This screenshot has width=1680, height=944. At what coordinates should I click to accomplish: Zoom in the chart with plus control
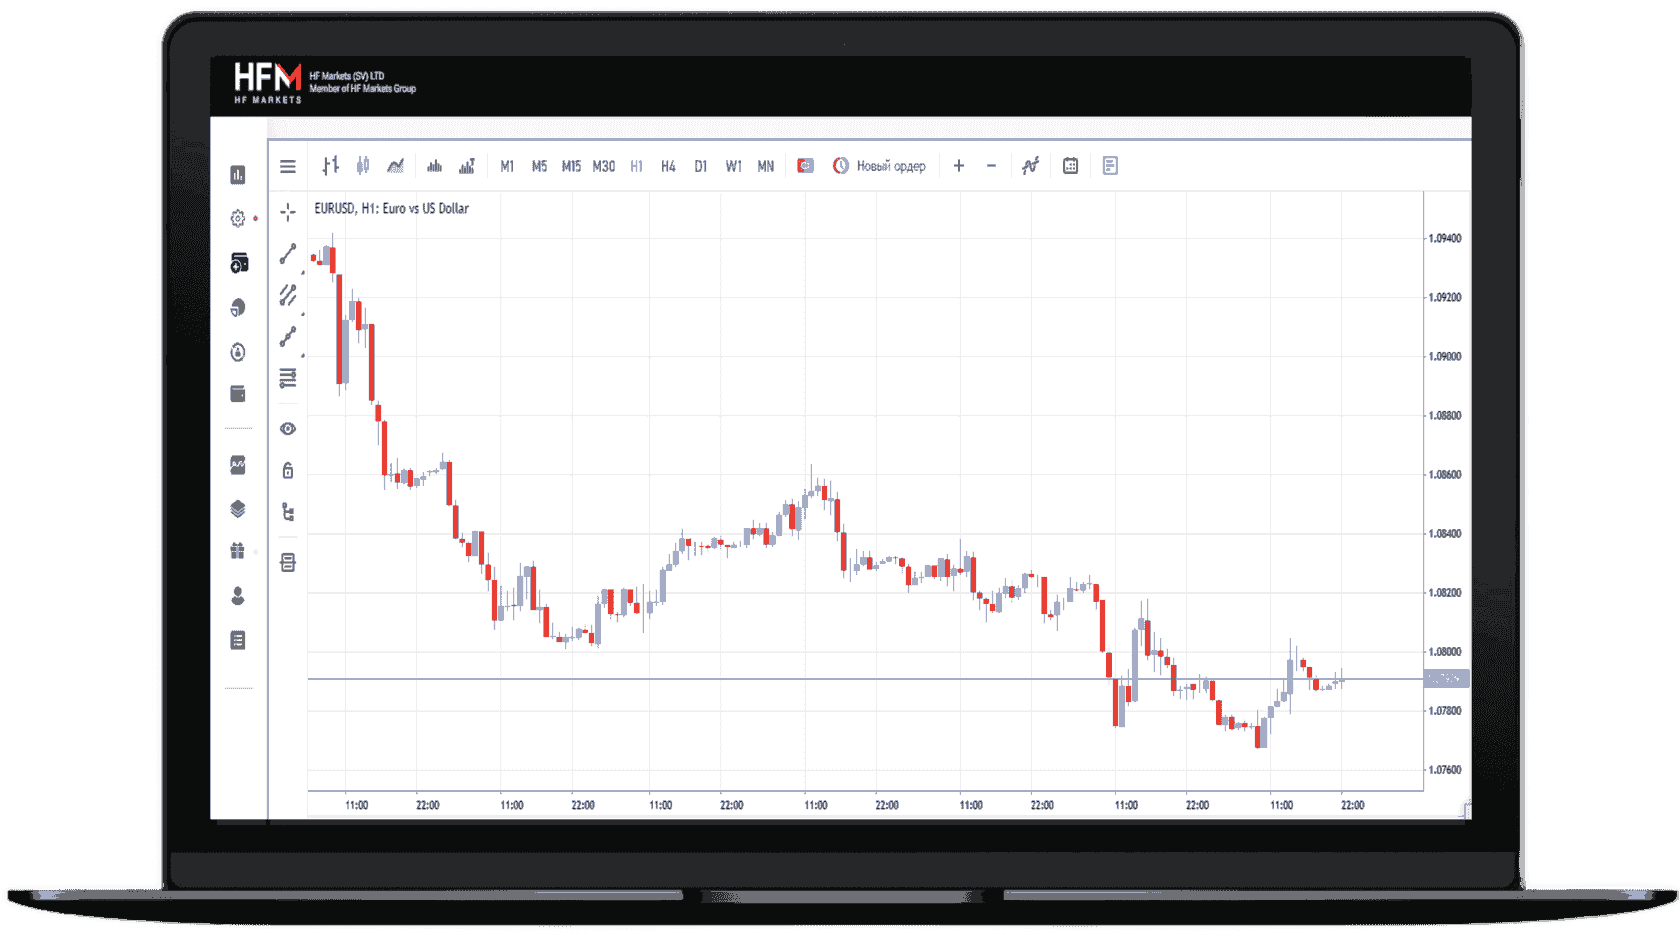coord(958,166)
